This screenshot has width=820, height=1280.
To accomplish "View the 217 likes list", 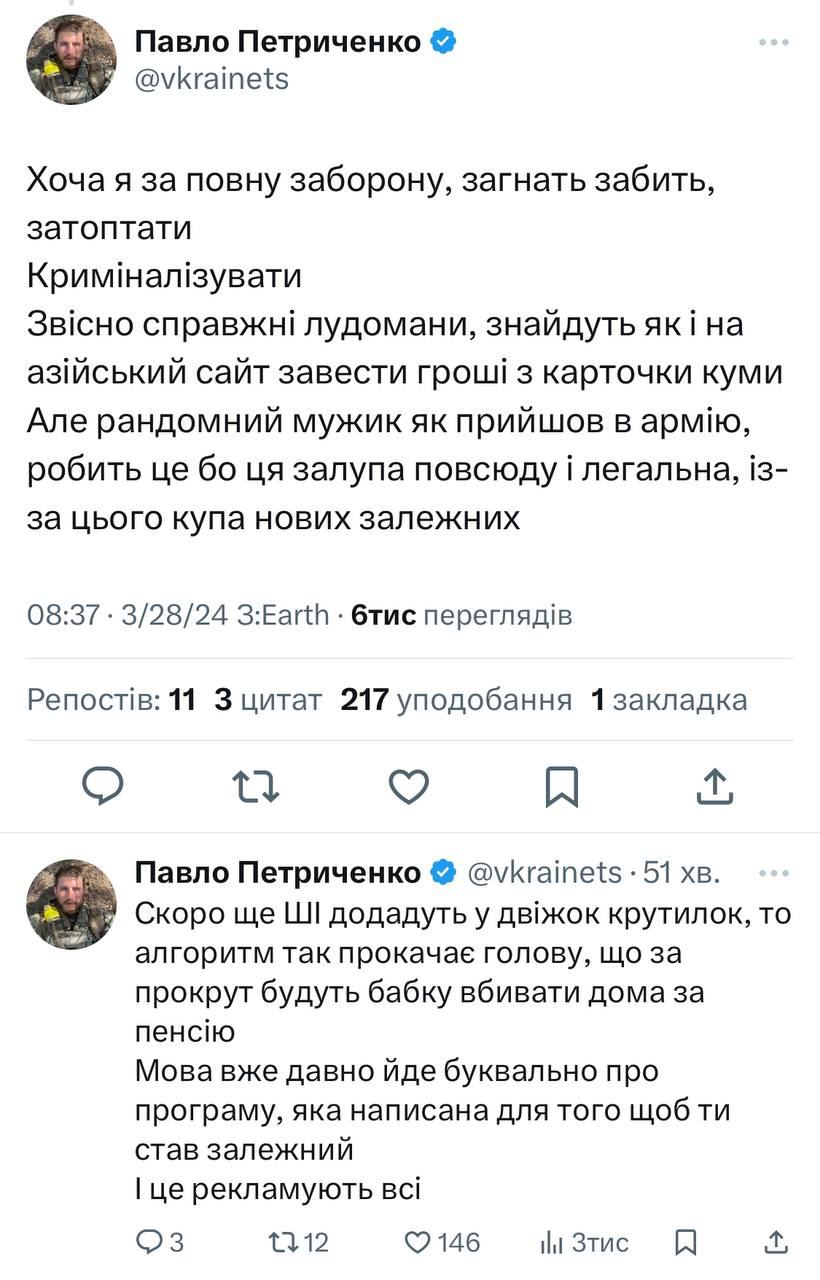I will 456,700.
